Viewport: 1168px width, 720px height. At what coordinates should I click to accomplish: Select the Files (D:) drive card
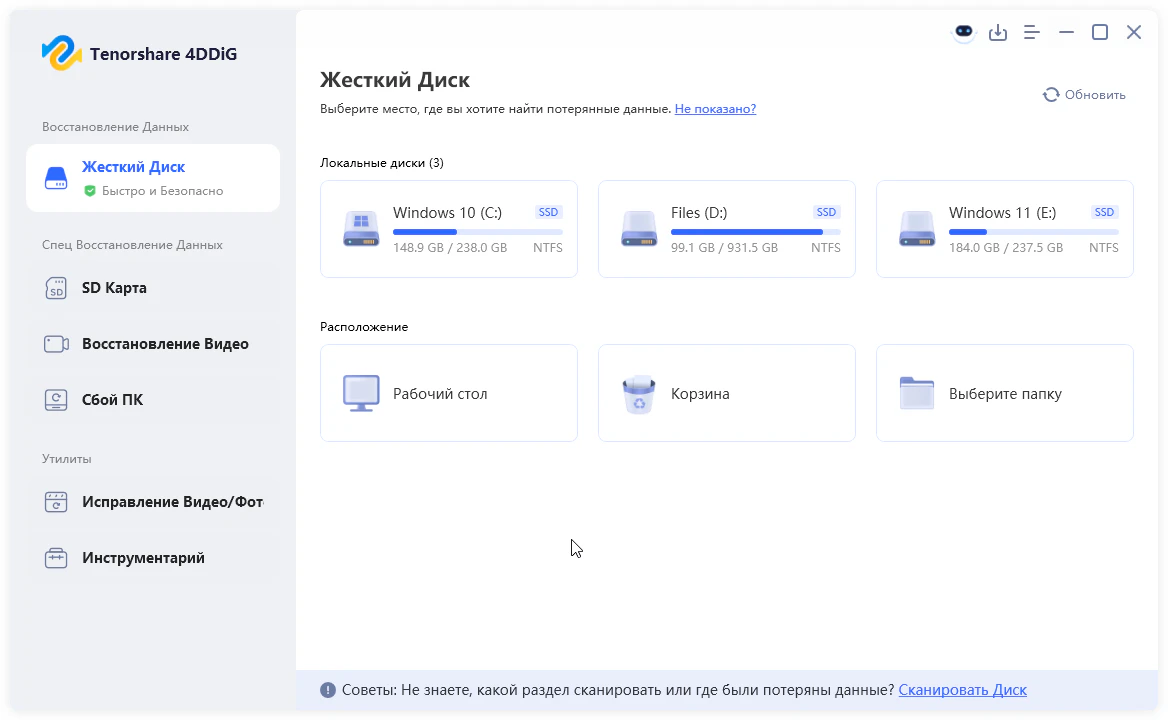point(726,229)
